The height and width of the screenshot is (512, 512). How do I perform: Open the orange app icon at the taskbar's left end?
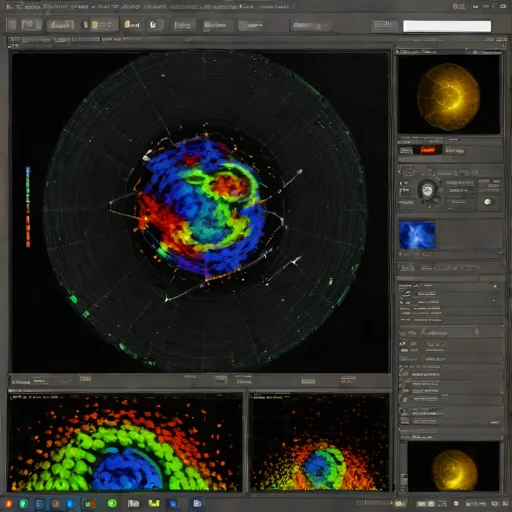[9, 503]
